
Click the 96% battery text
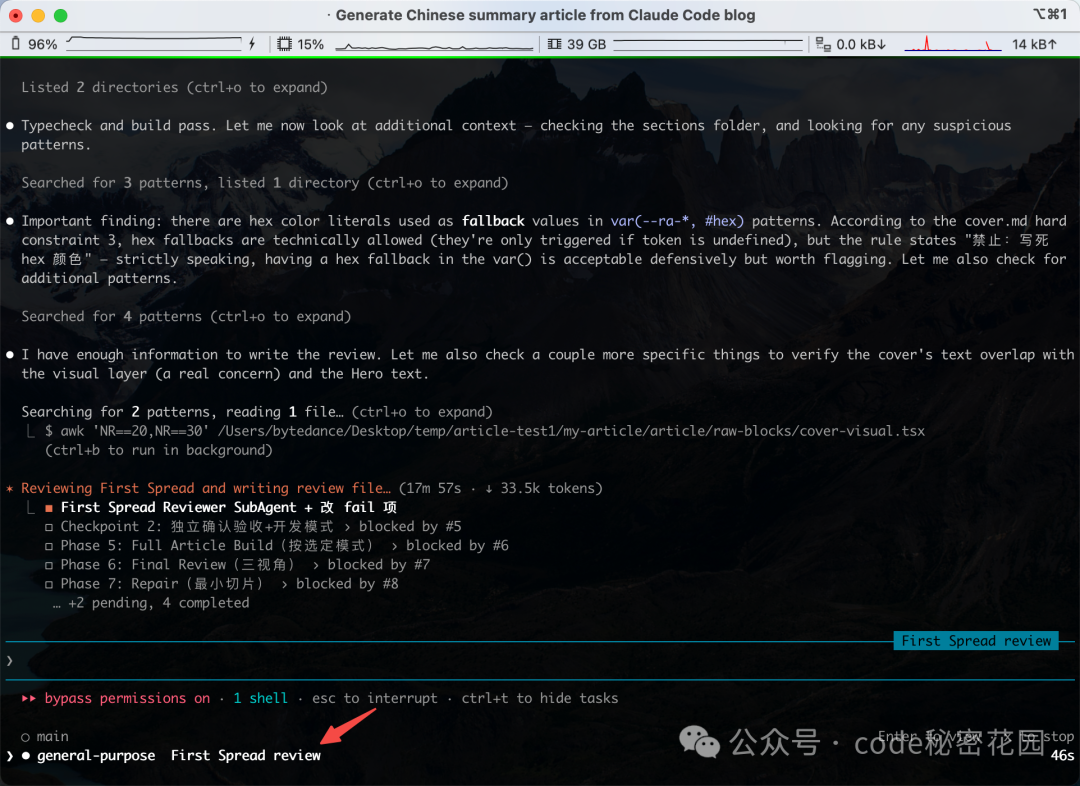pyautogui.click(x=43, y=44)
